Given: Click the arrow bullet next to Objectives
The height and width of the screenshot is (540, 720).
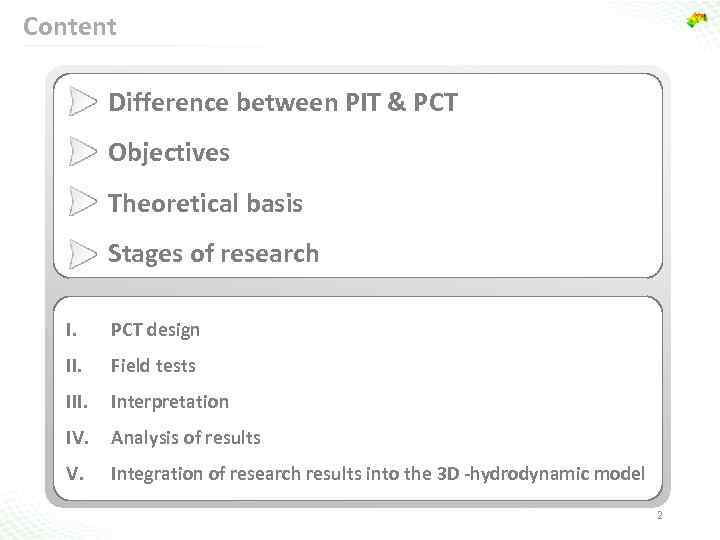Looking at the screenshot, I should tap(84, 153).
